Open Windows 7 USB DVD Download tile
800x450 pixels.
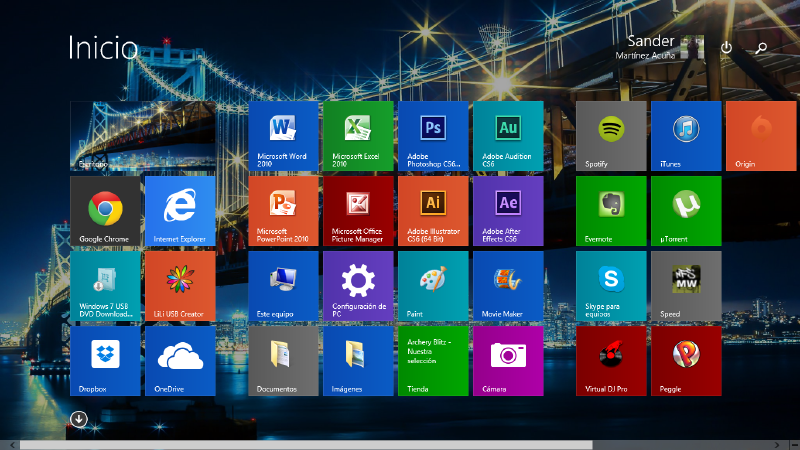click(105, 286)
